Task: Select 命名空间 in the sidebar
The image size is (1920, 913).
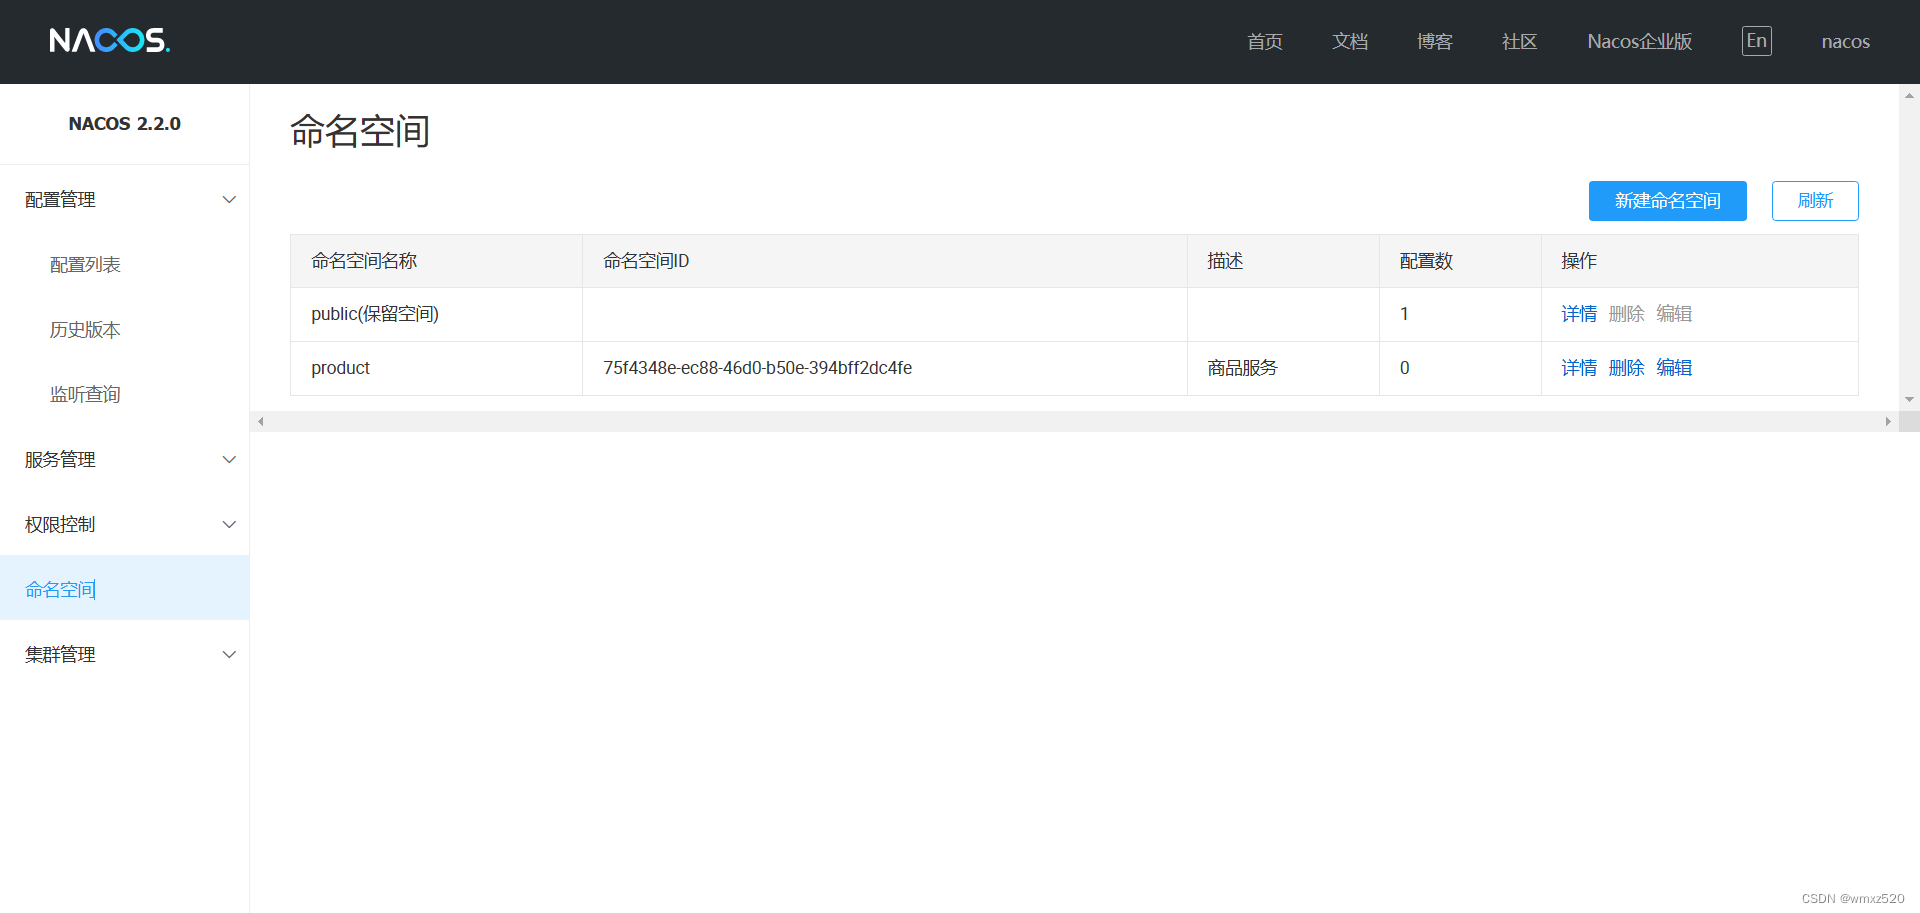Action: [x=124, y=588]
